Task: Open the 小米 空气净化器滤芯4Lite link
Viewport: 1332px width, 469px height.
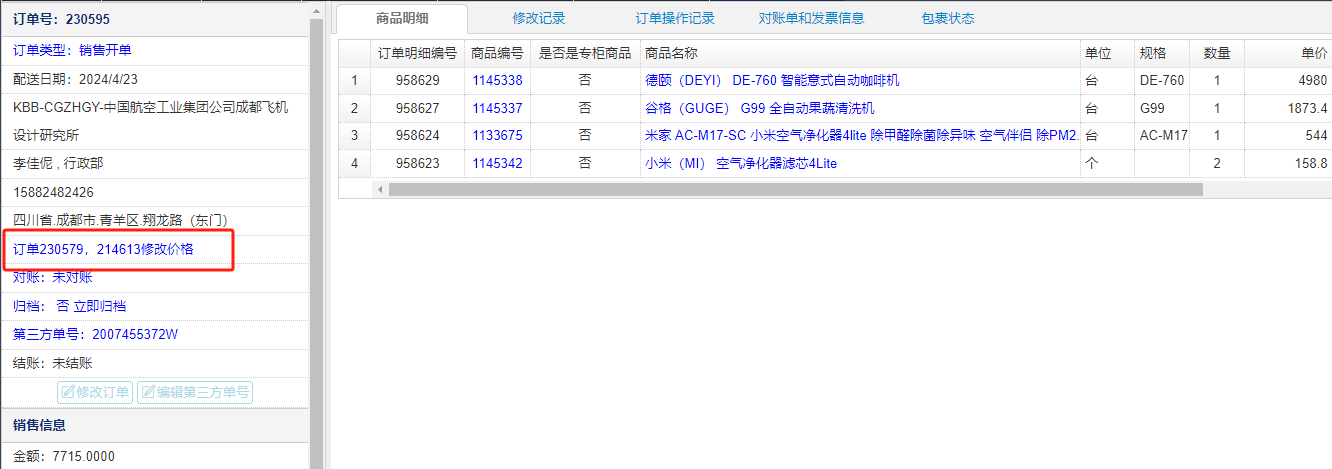Action: [x=741, y=163]
